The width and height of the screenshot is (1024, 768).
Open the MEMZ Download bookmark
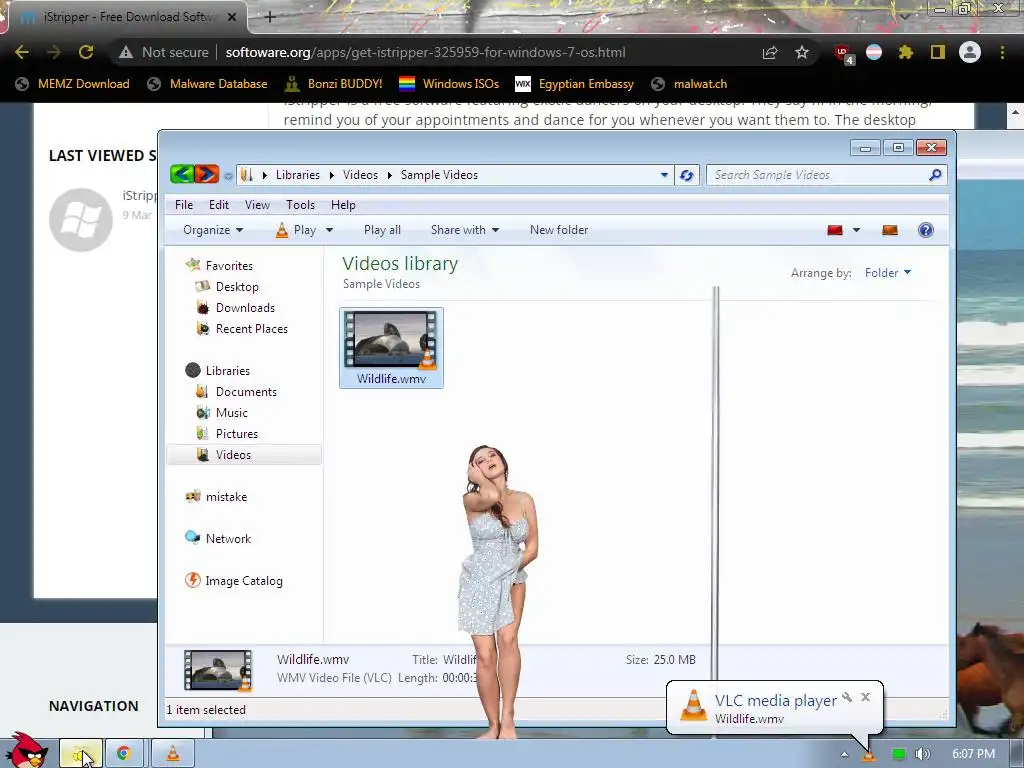tap(72, 84)
